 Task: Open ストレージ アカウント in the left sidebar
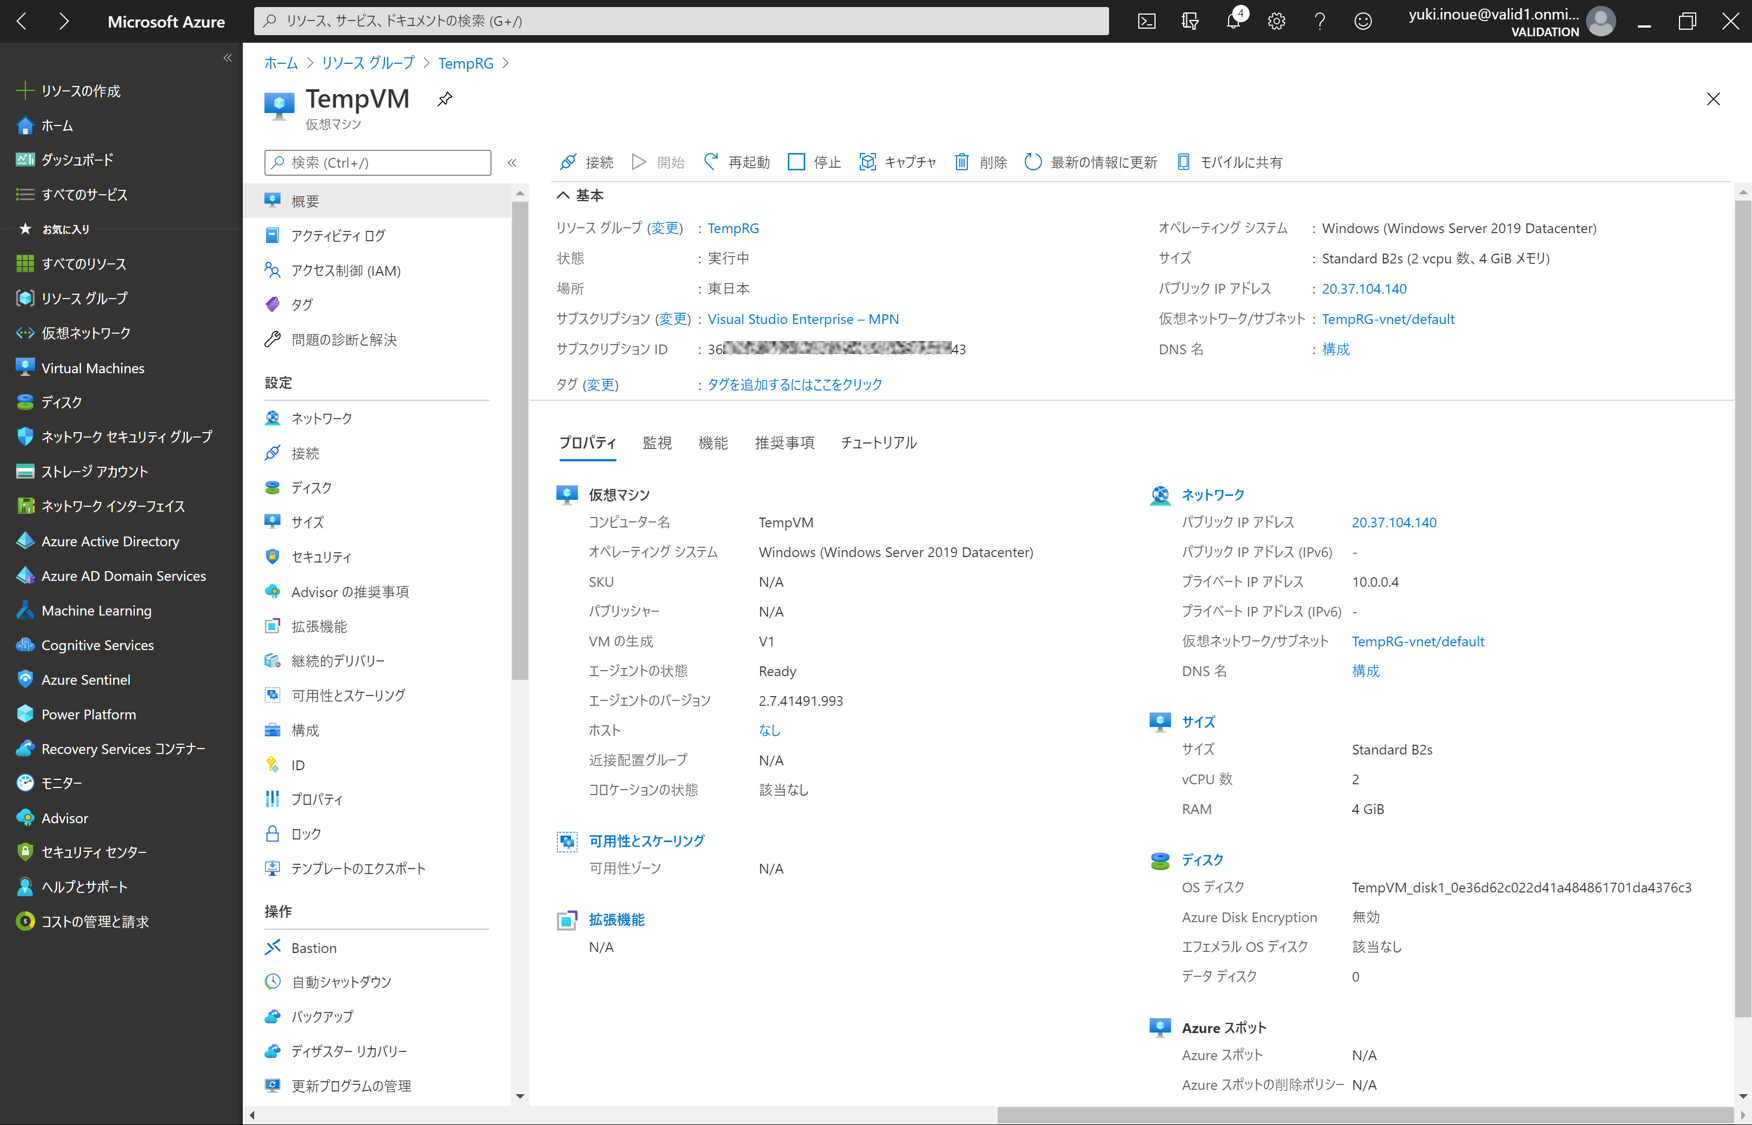pyautogui.click(x=82, y=472)
